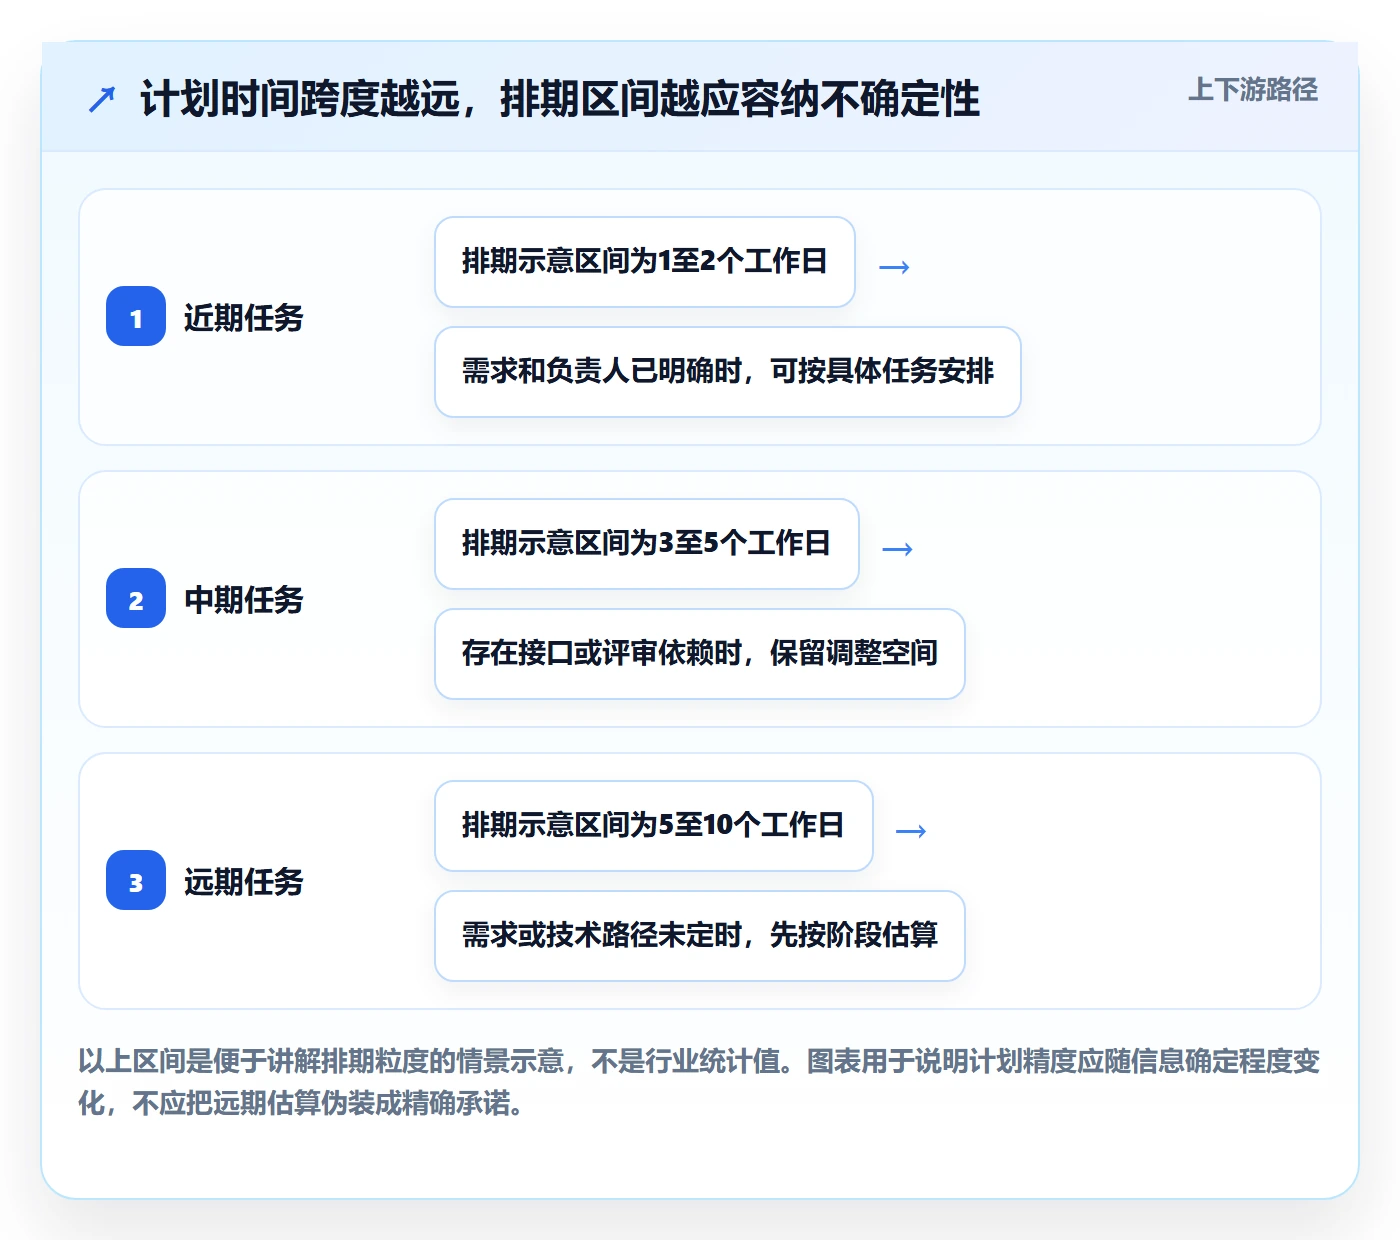The width and height of the screenshot is (1400, 1240).
Task: Click the box 排期示意区间为3至5个工作日
Action: 647,544
